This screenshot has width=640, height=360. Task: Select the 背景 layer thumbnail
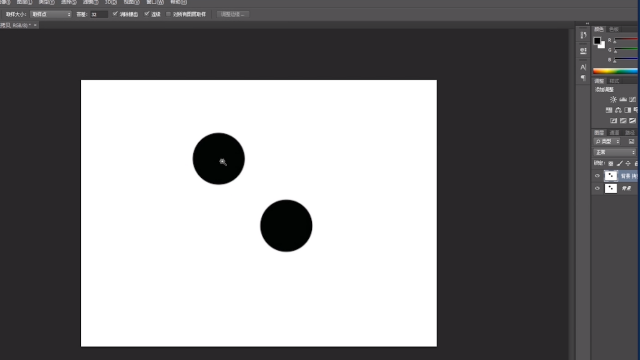611,188
